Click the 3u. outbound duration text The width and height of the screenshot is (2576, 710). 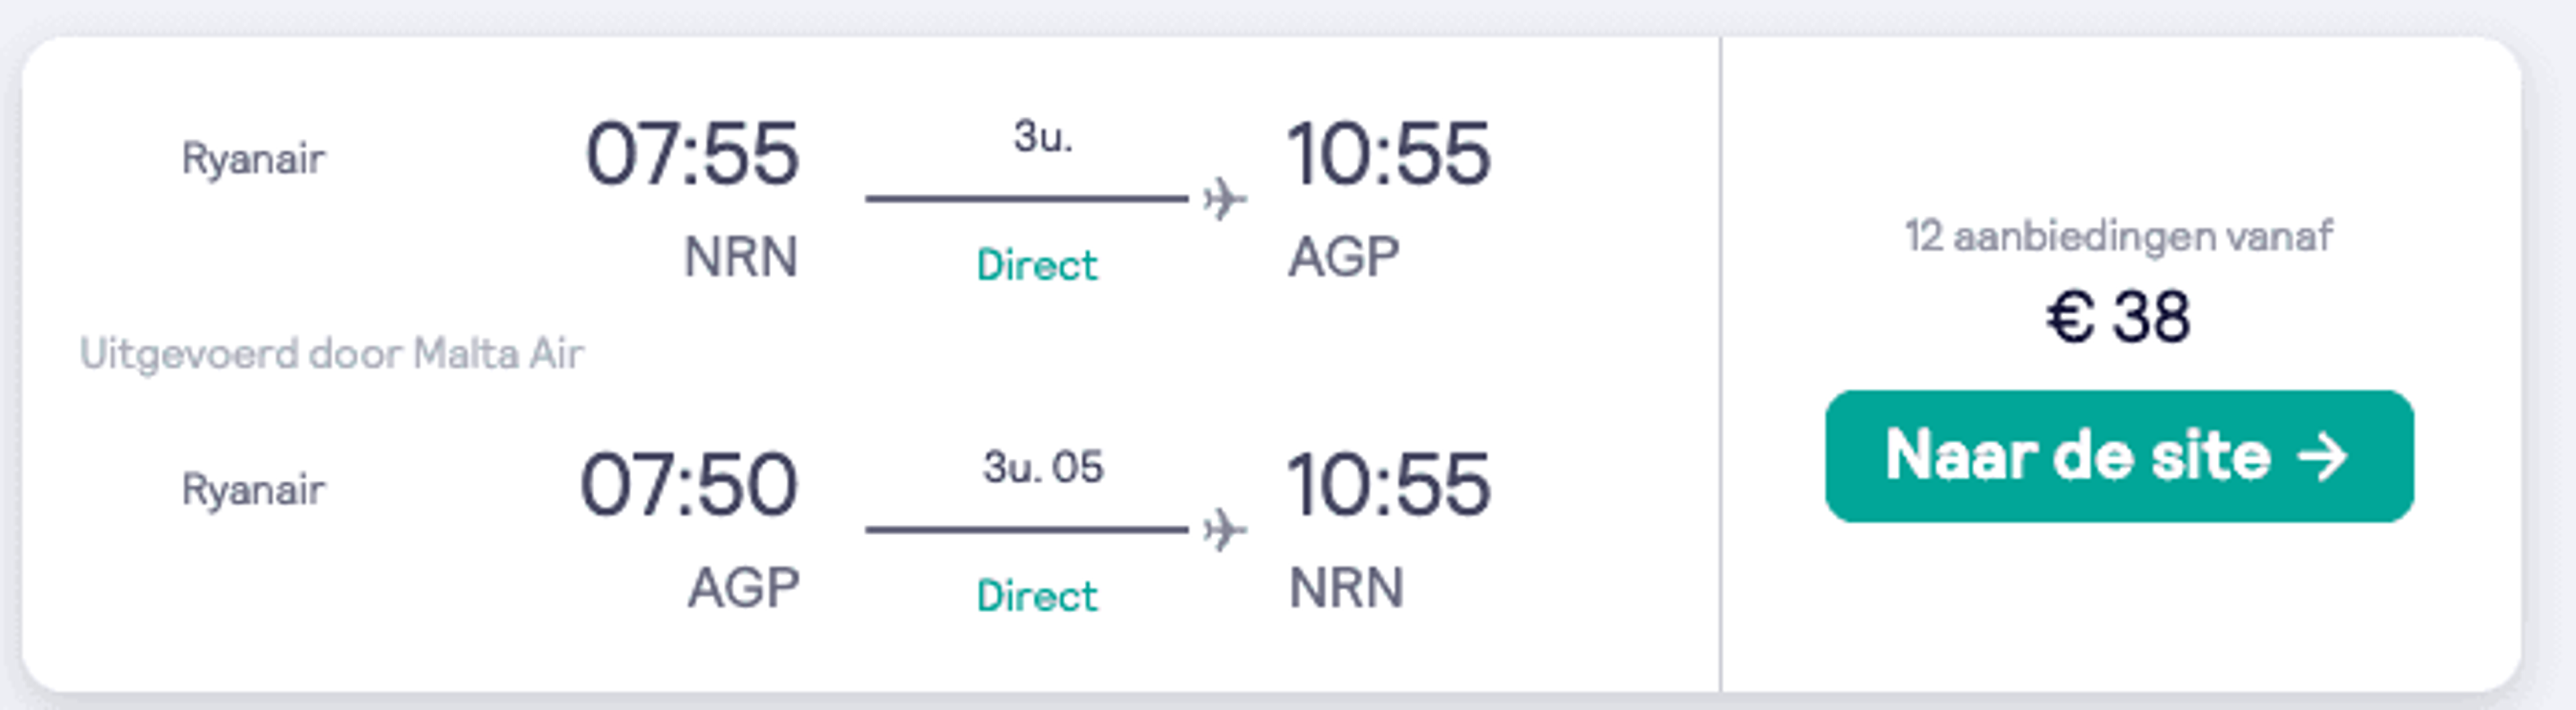(1043, 136)
